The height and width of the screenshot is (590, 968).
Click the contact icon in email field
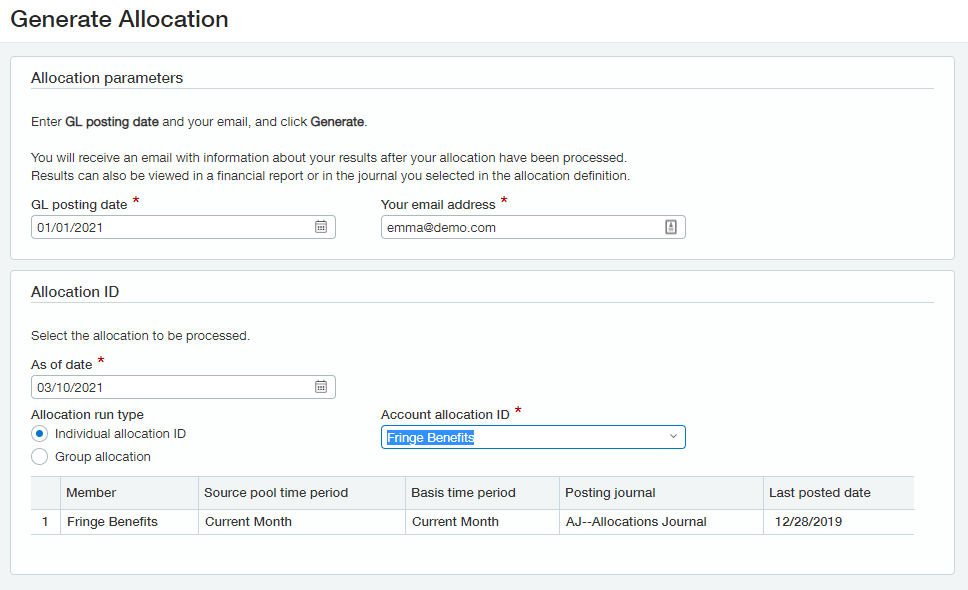[672, 227]
